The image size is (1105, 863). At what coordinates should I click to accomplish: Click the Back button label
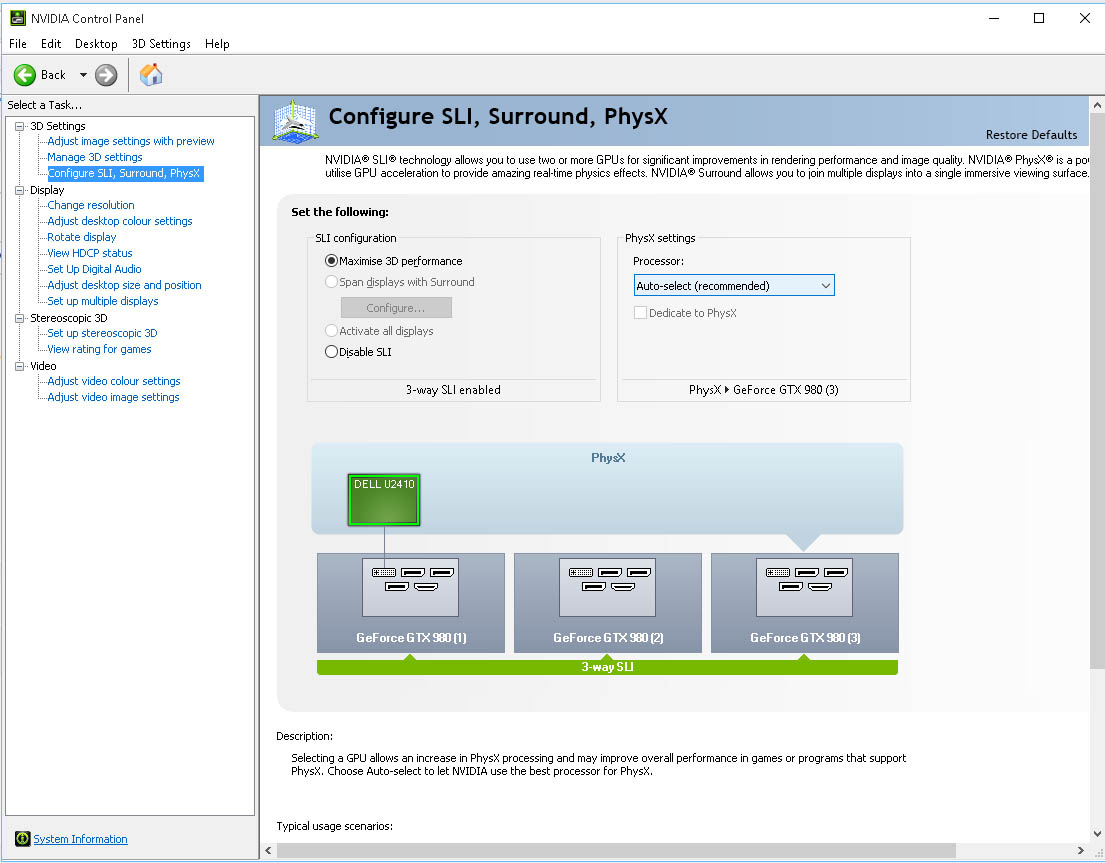pos(53,75)
